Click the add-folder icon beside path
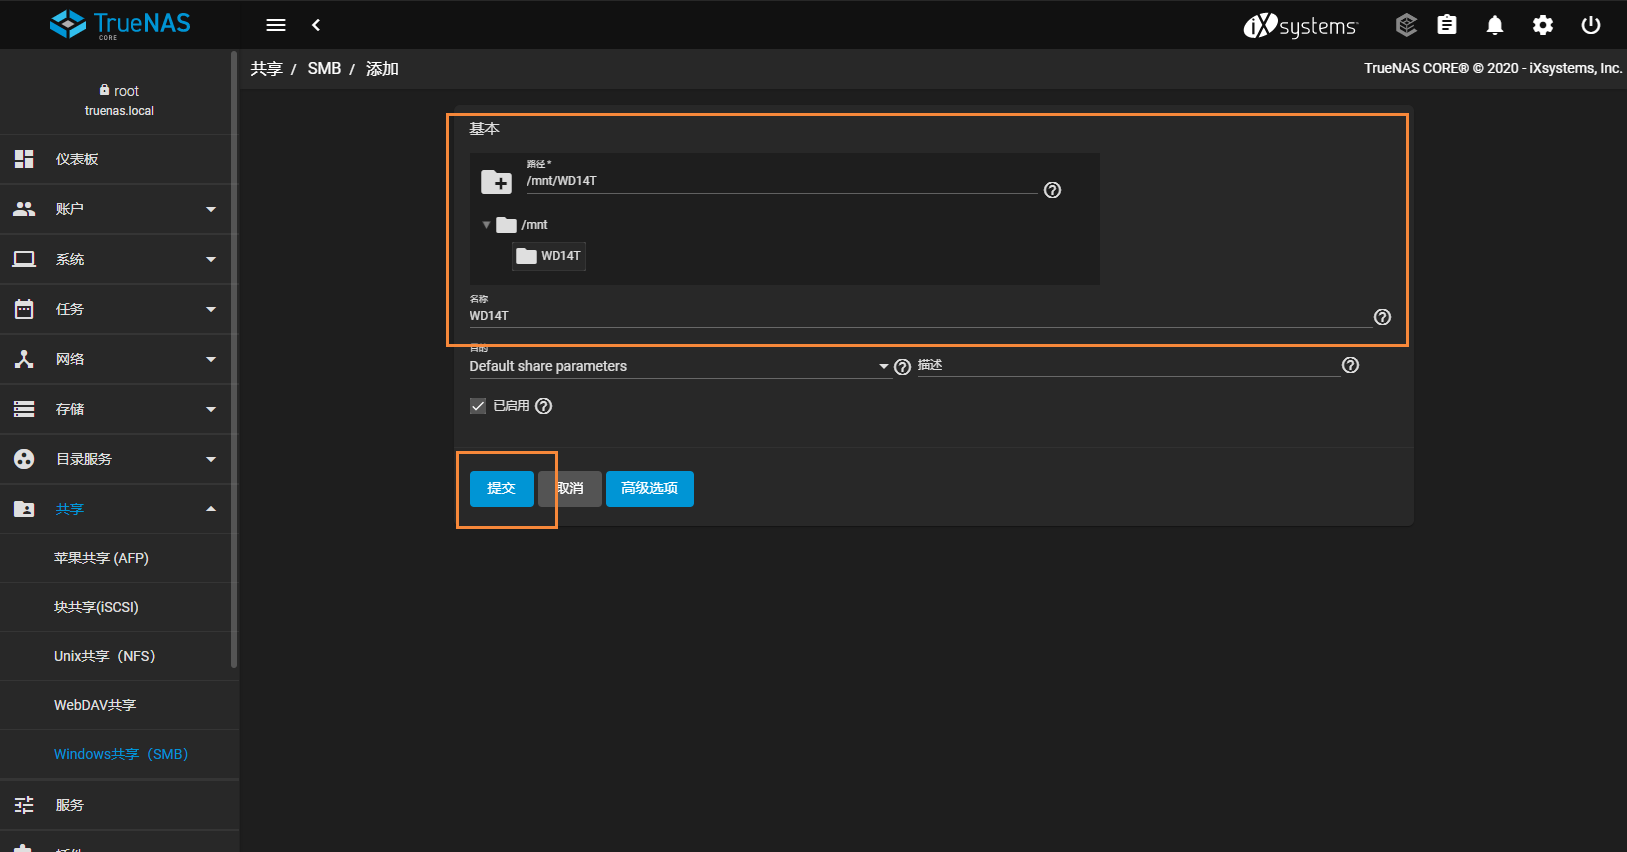This screenshot has width=1627, height=852. (x=496, y=182)
